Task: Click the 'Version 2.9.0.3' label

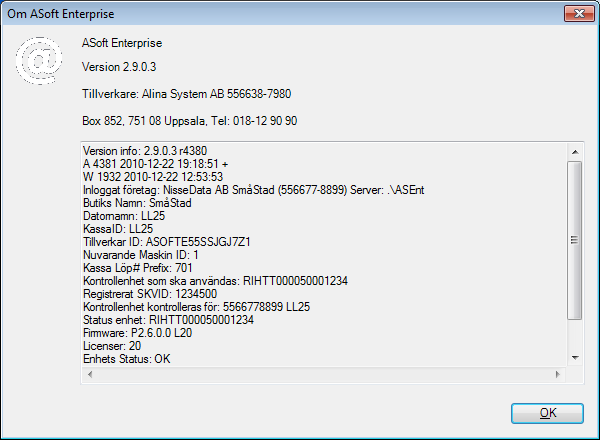Action: [119, 67]
